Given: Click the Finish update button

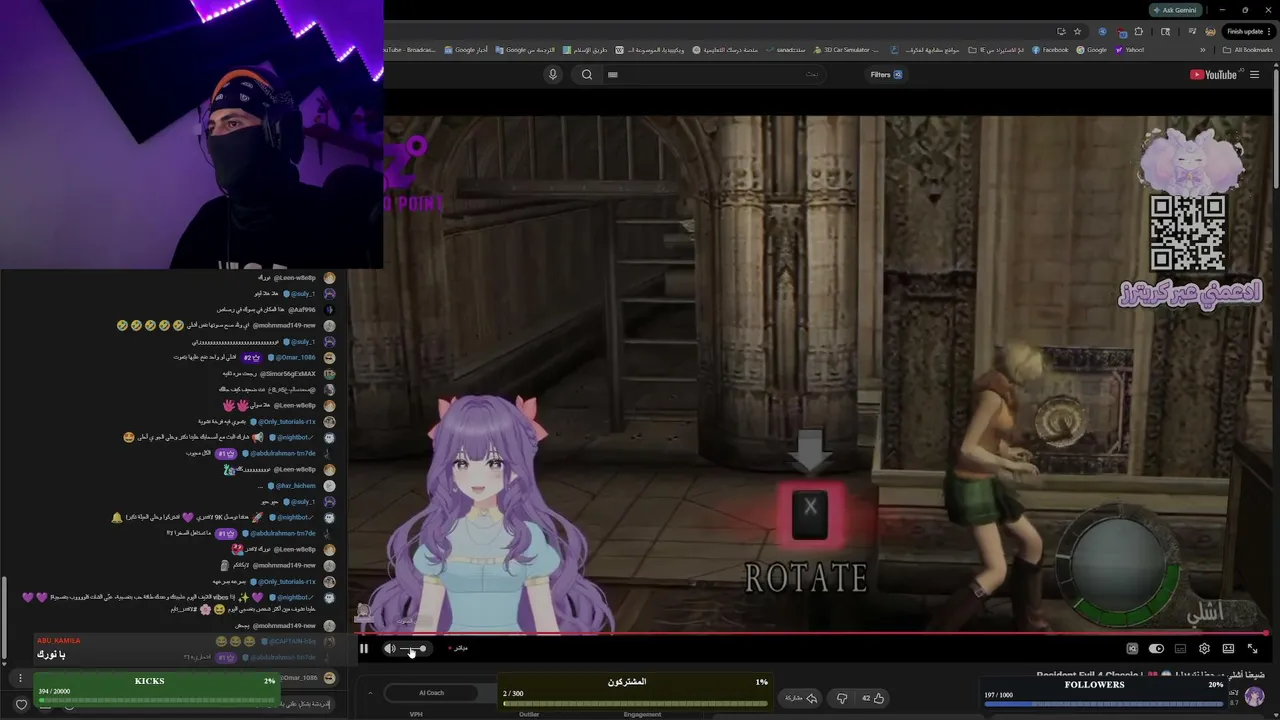Looking at the screenshot, I should point(1248,31).
